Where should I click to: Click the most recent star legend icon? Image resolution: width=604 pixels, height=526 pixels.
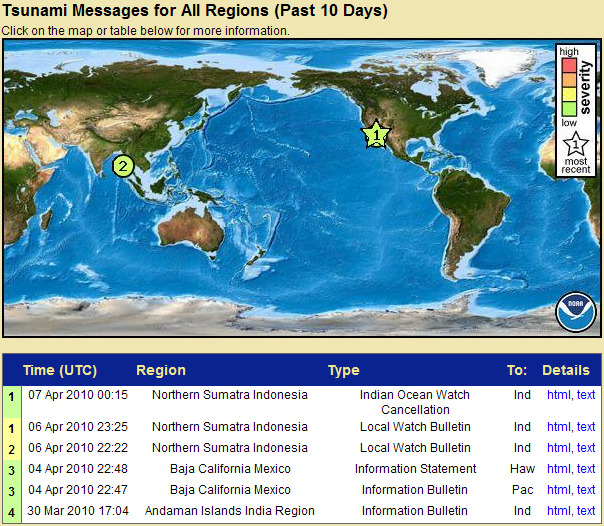575,143
